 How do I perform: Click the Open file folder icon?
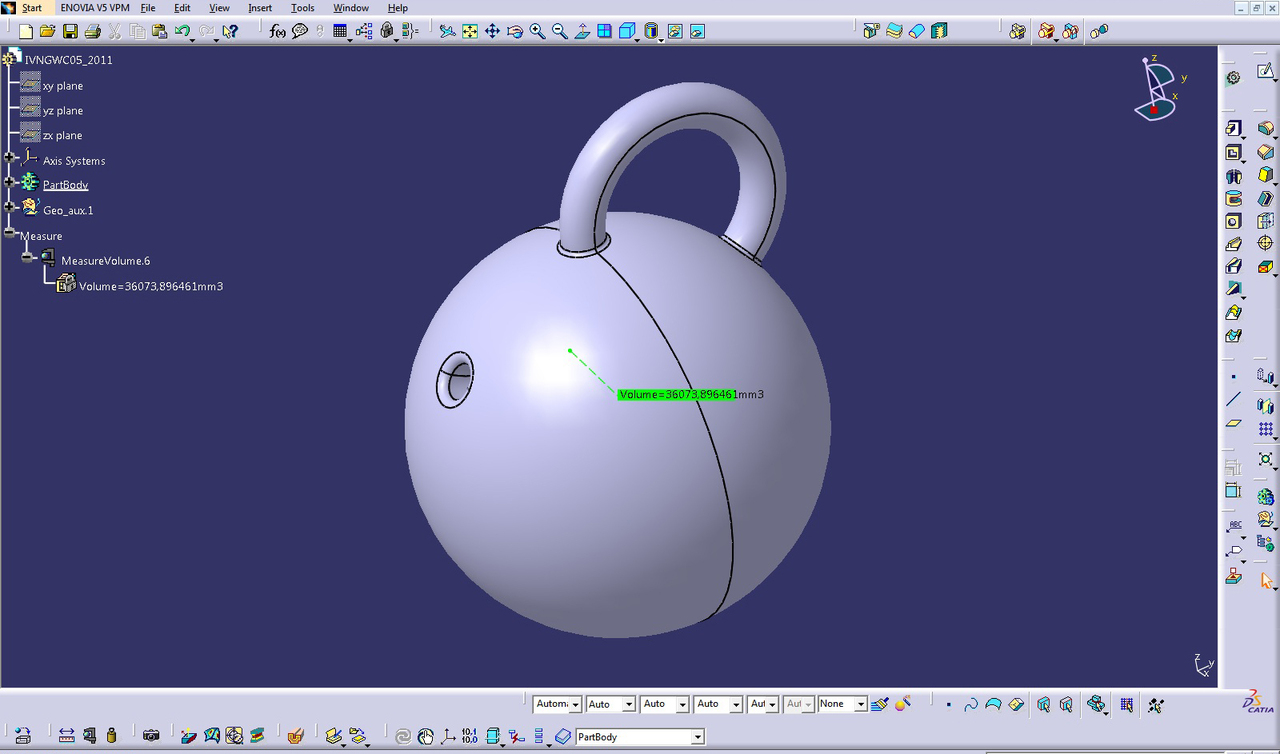click(48, 31)
